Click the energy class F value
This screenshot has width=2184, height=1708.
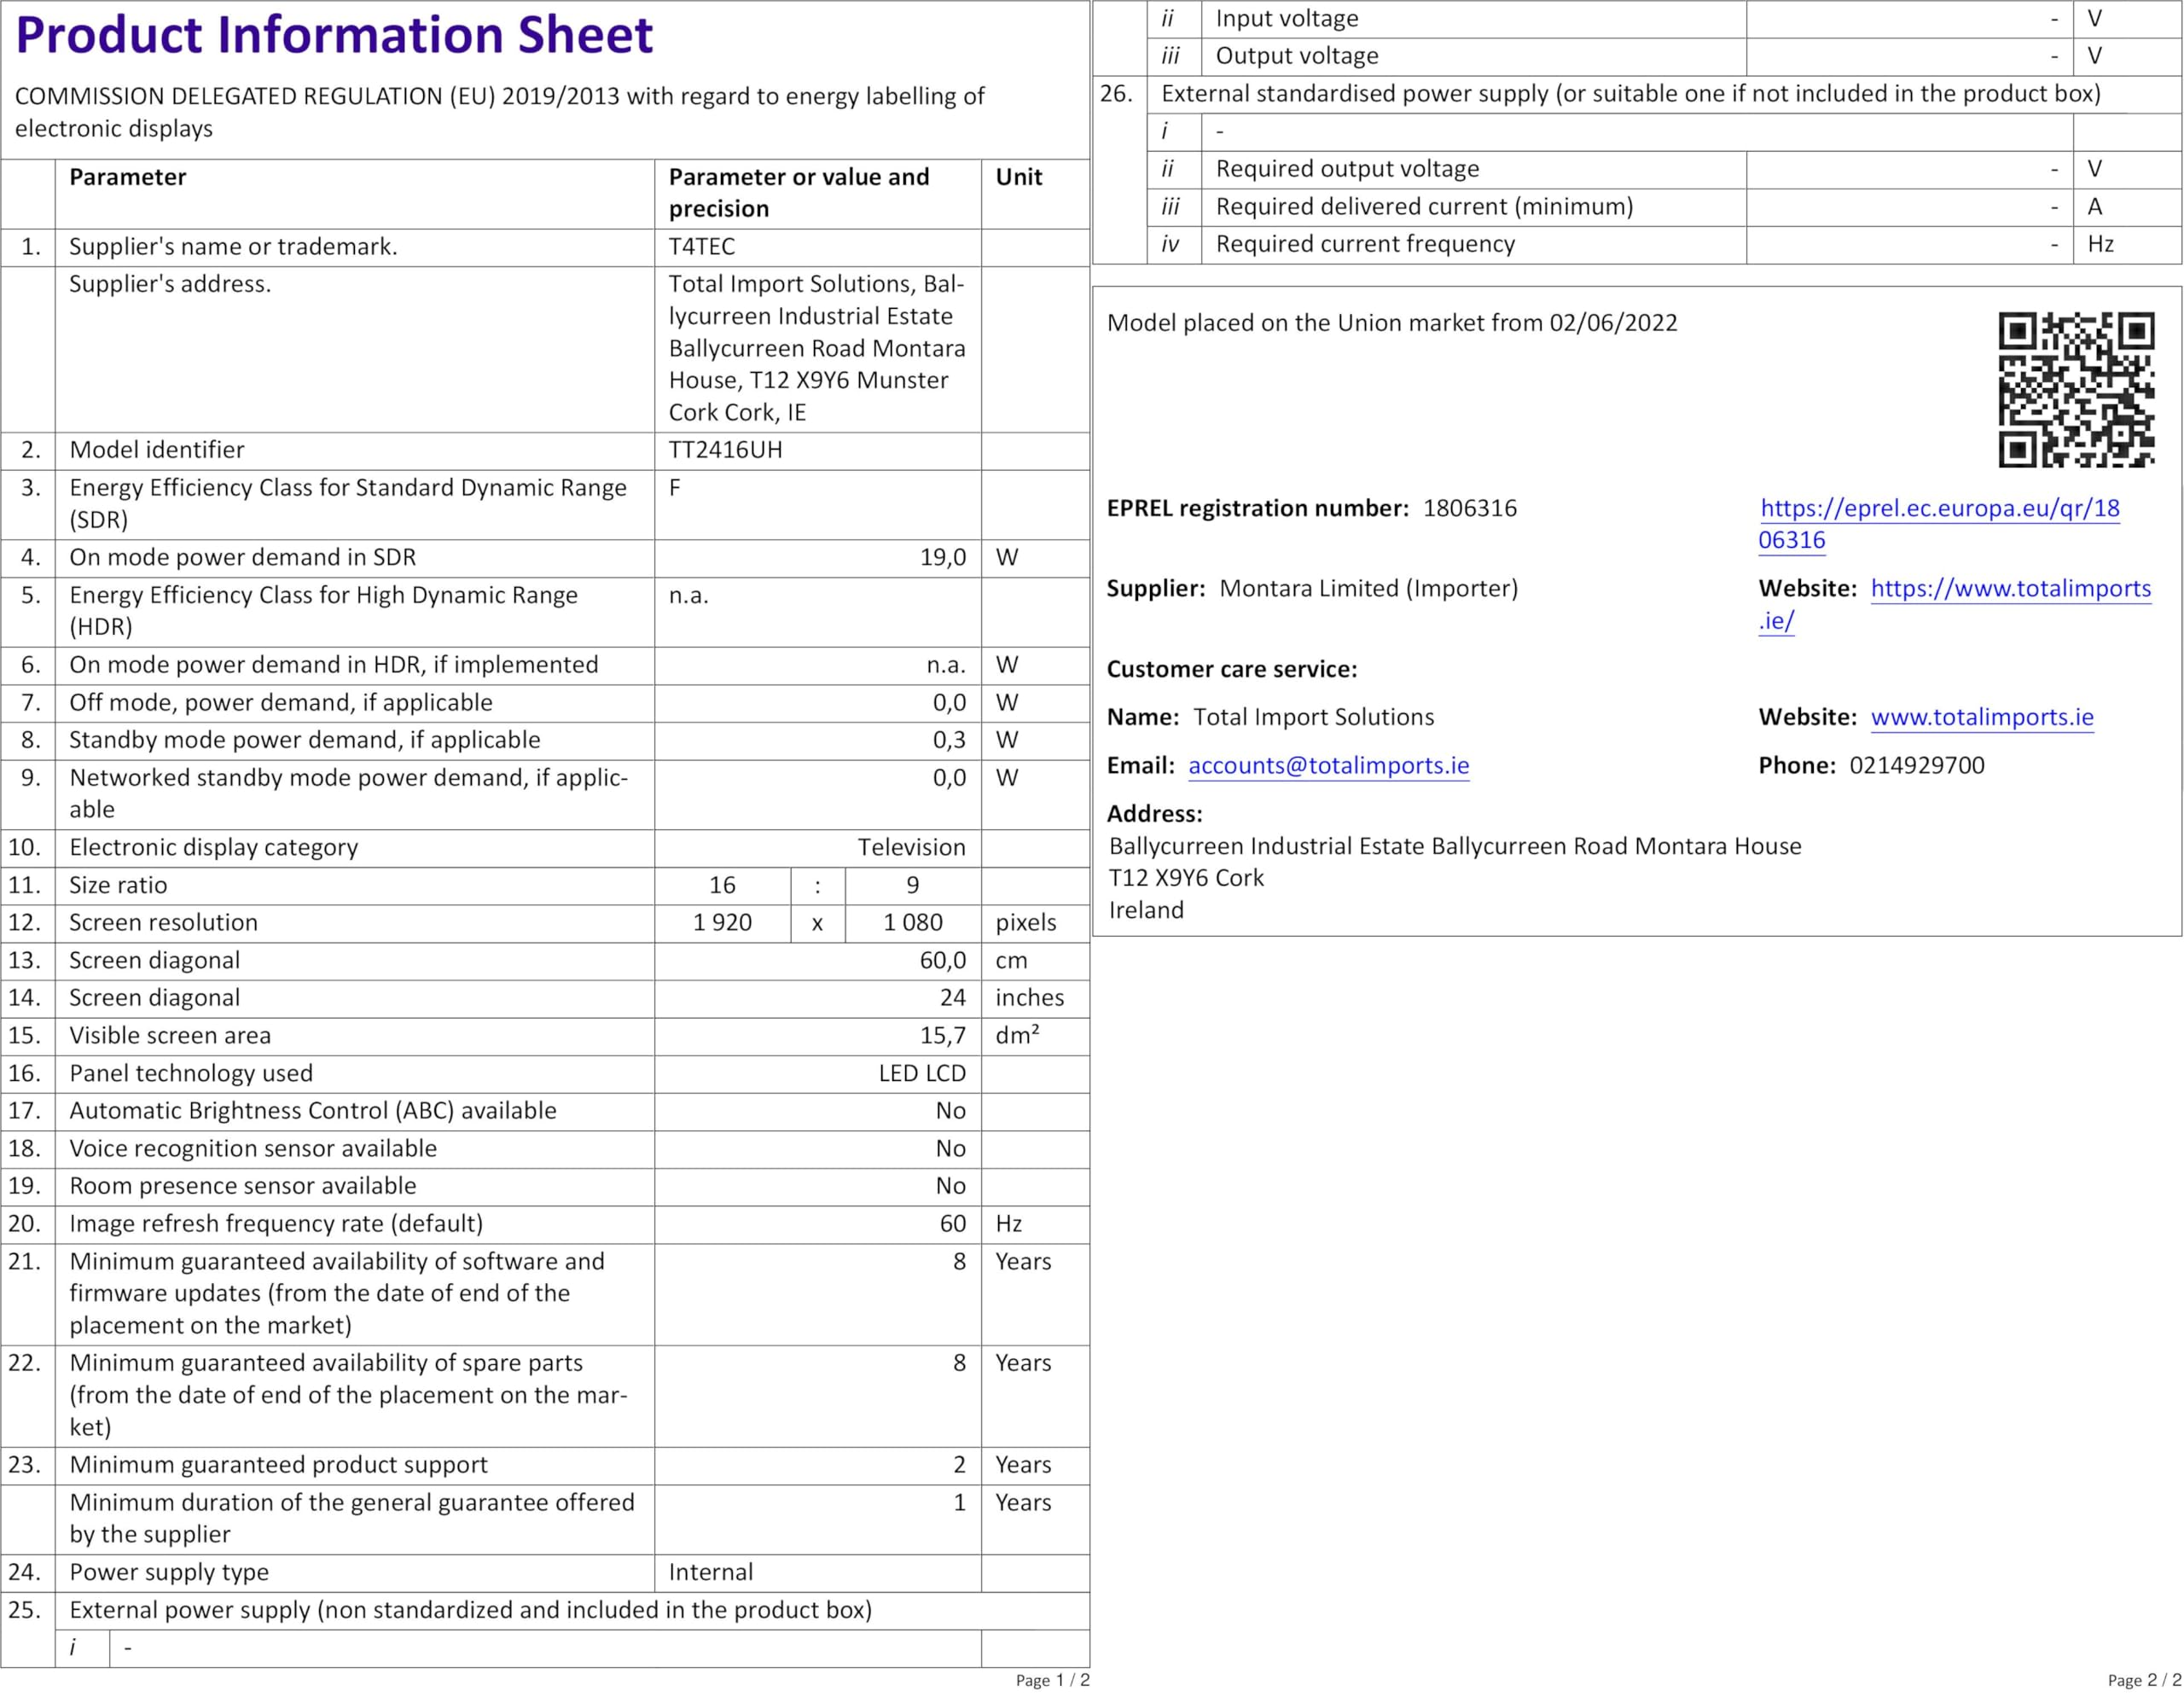(x=675, y=488)
